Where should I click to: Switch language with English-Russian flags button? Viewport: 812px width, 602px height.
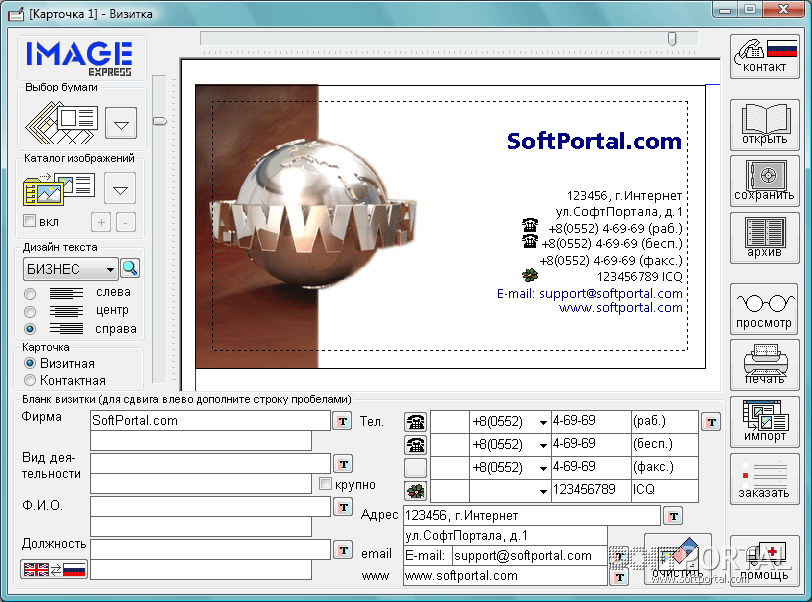54,569
